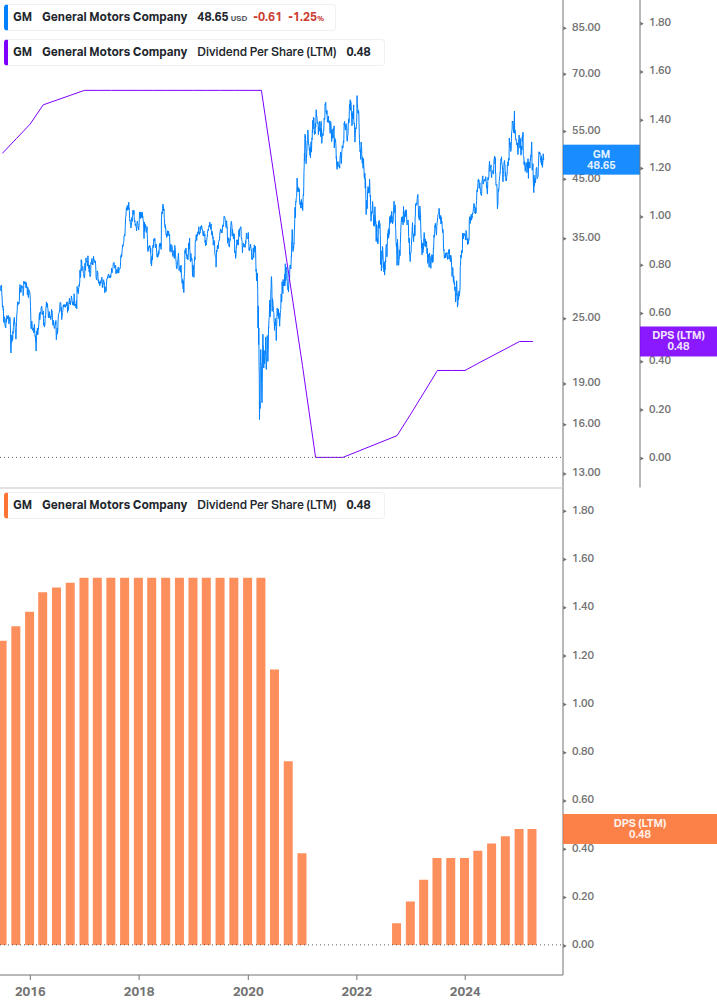Click the blue GM 48.65 price label
The width and height of the screenshot is (717, 1005).
click(x=601, y=160)
